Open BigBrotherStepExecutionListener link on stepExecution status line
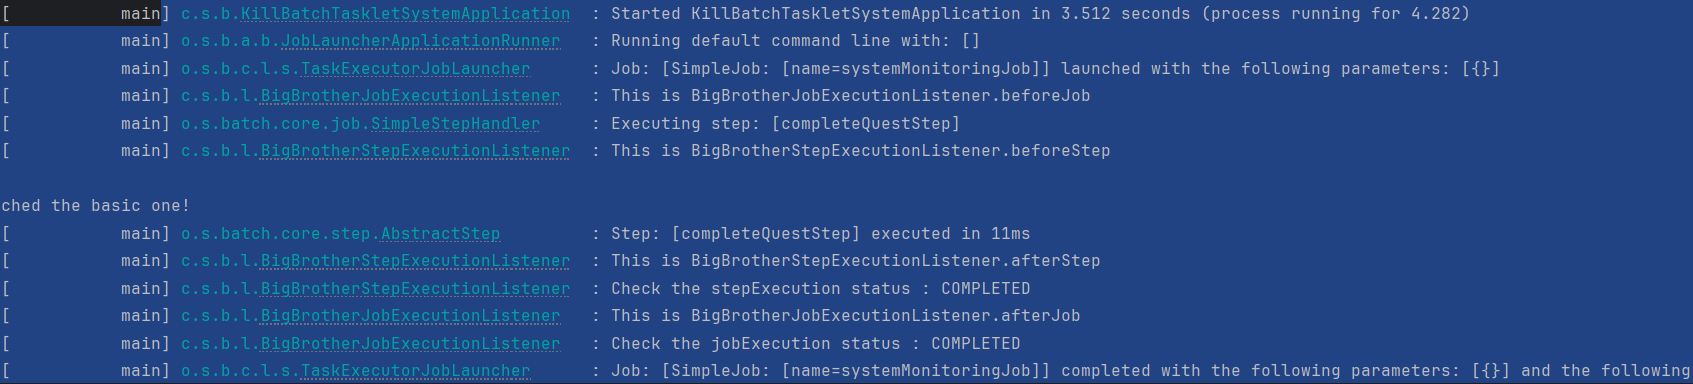This screenshot has width=1693, height=384. [415, 289]
